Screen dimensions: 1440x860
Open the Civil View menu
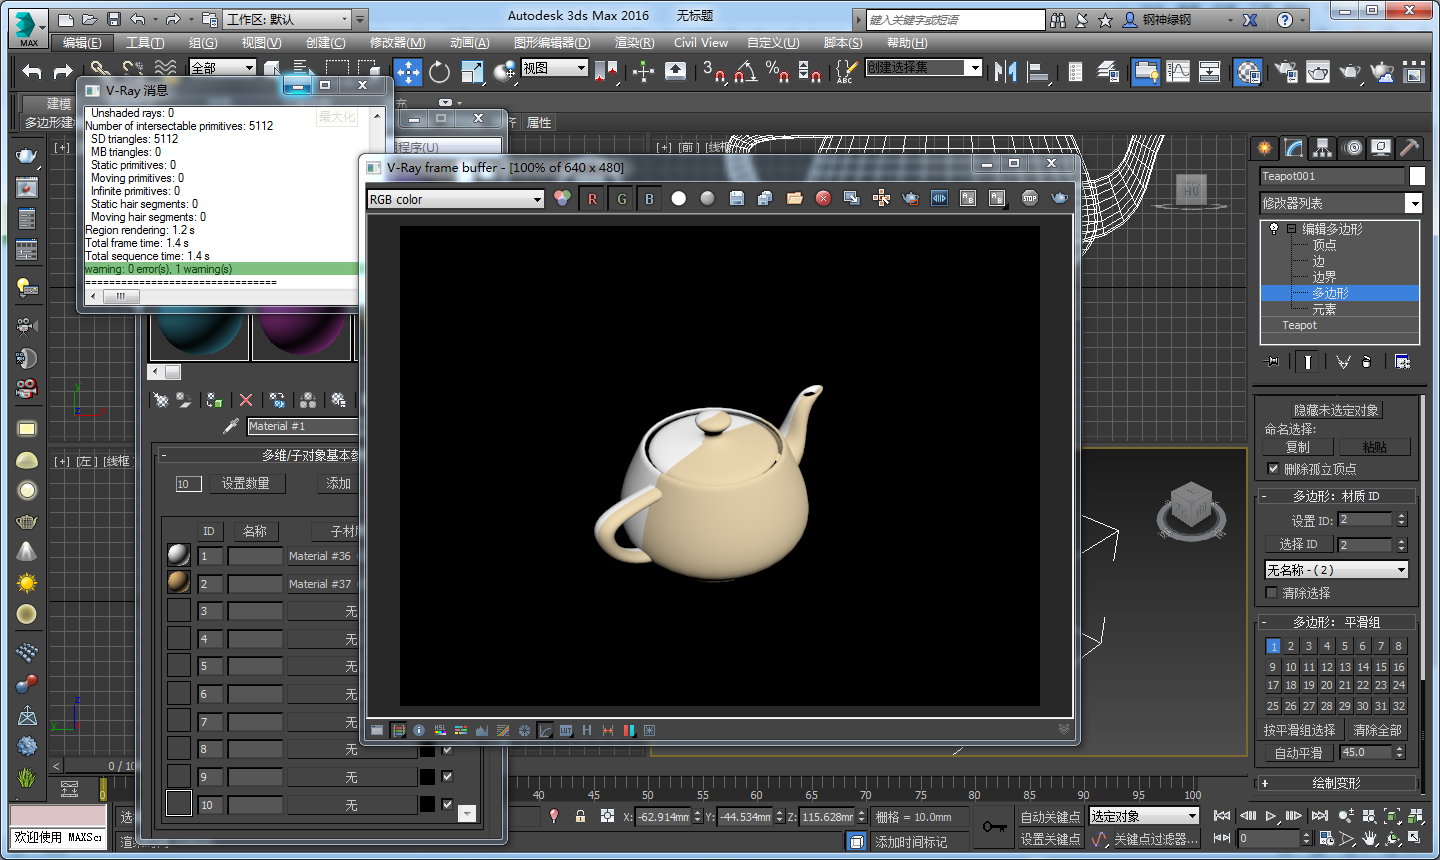700,42
